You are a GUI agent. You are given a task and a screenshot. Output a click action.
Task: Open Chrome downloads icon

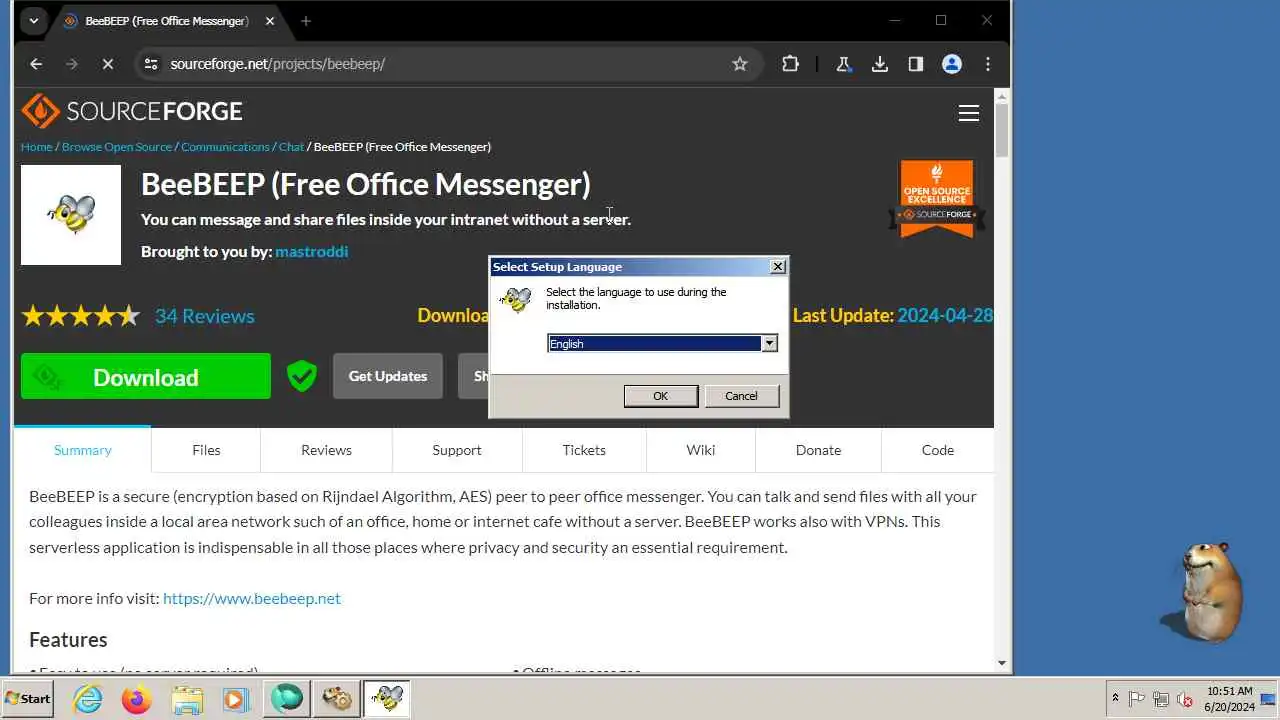pyautogui.click(x=880, y=64)
